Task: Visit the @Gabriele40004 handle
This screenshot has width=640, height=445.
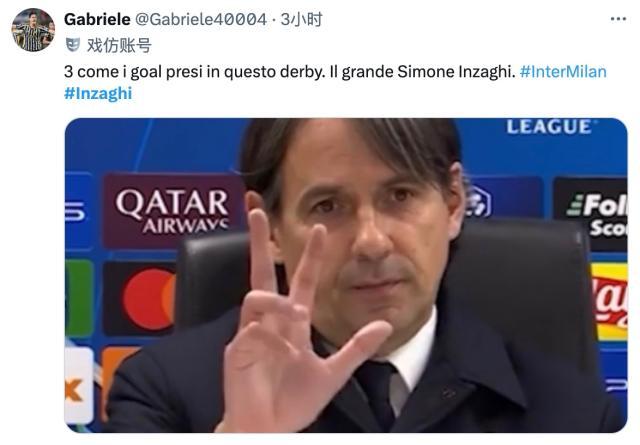Action: 200,19
